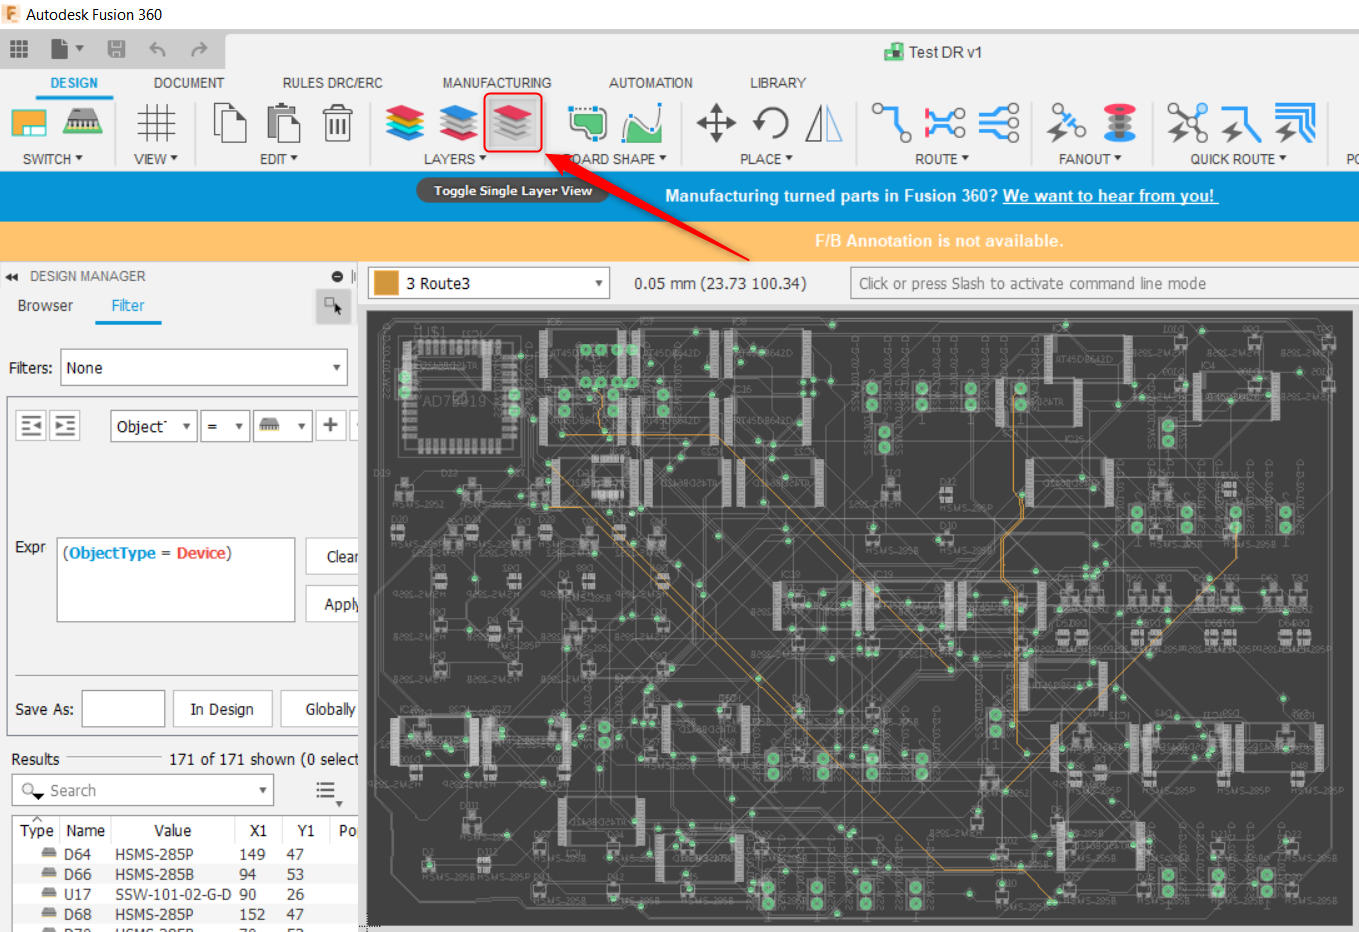Open the Filters dropdown showing None
This screenshot has width=1359, height=932.
point(204,367)
